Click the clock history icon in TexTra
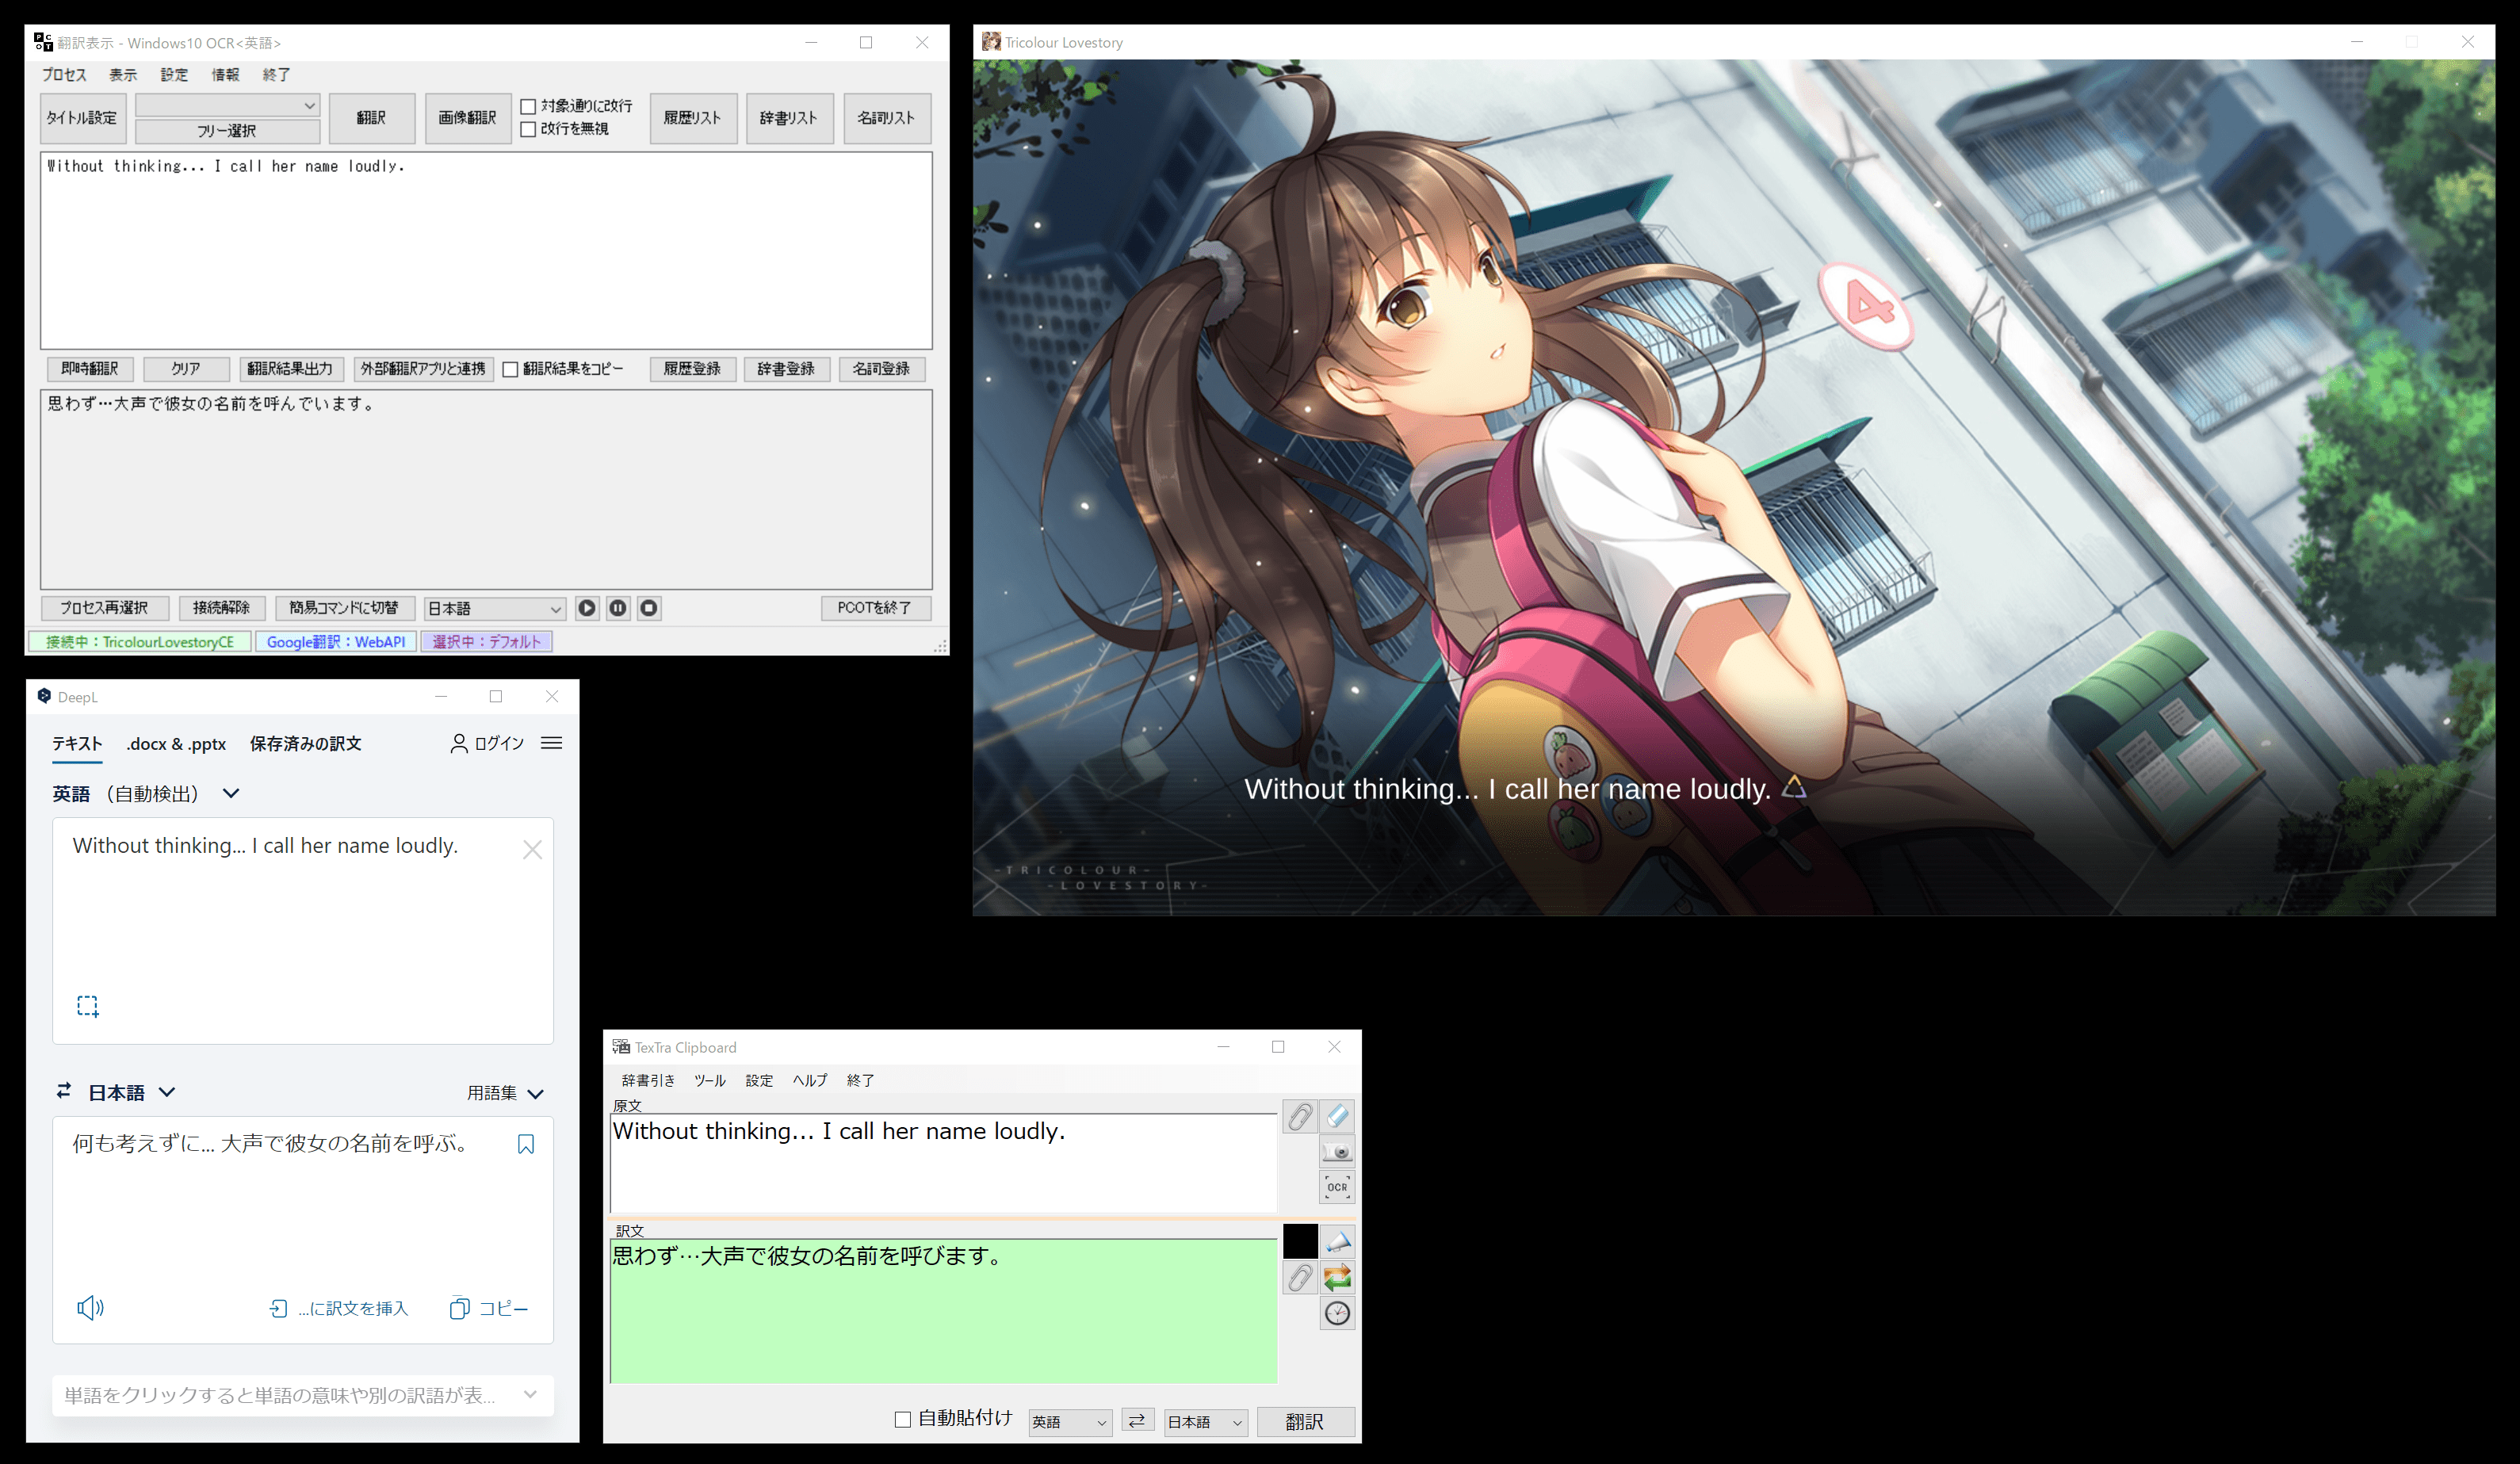The width and height of the screenshot is (2520, 1464). point(1337,1313)
